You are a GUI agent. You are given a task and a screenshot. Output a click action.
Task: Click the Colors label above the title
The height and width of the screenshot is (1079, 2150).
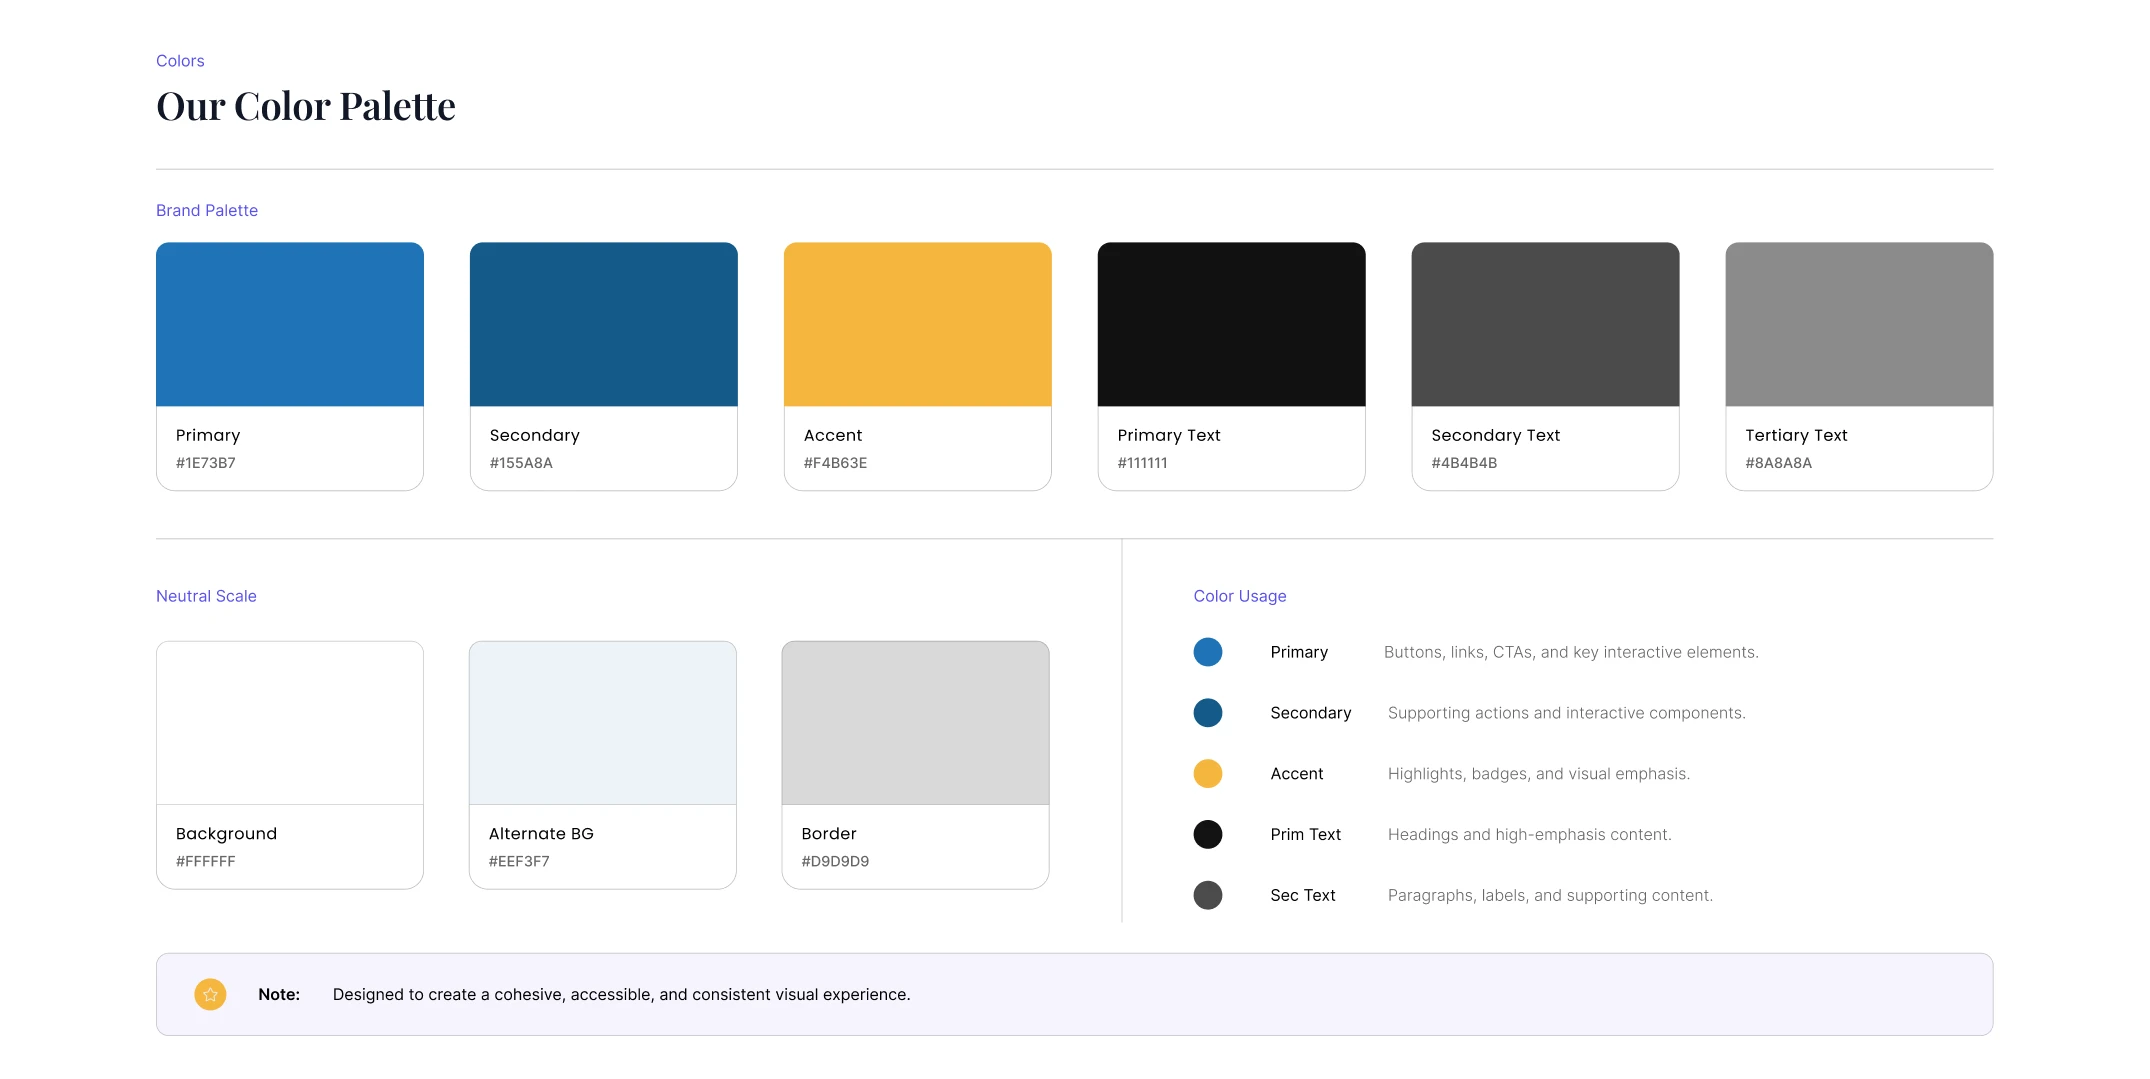pos(180,61)
